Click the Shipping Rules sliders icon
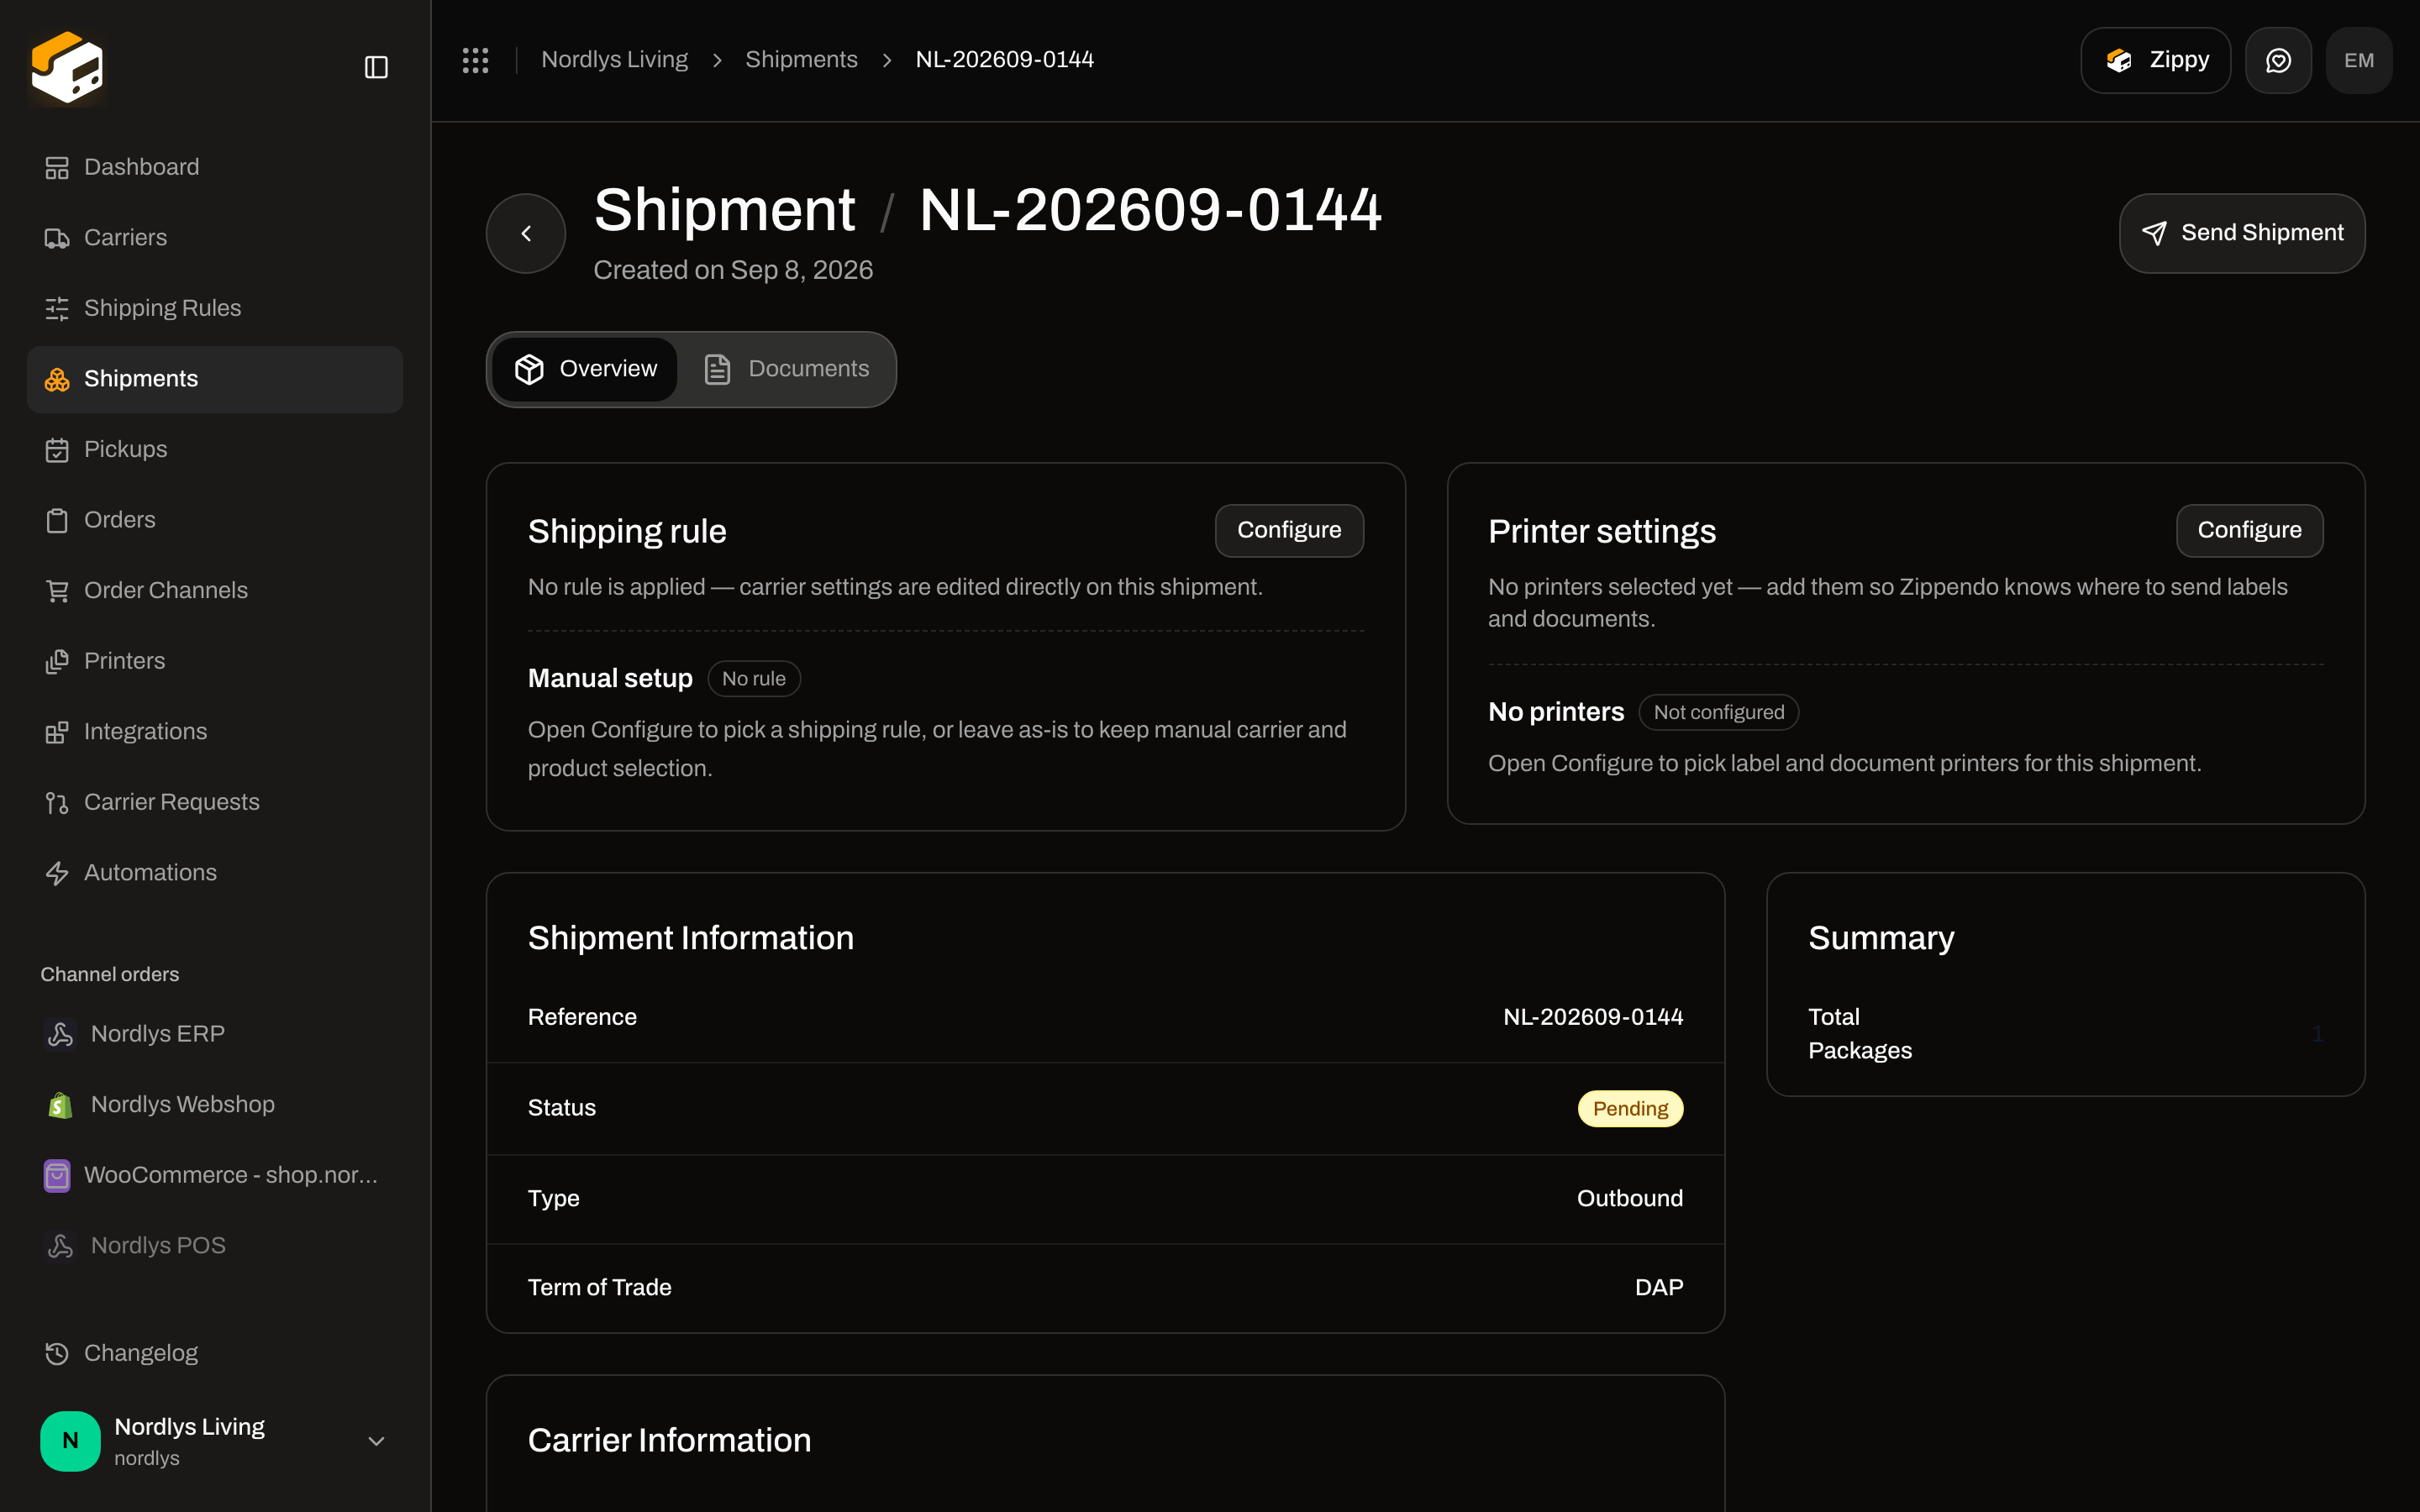 57,309
